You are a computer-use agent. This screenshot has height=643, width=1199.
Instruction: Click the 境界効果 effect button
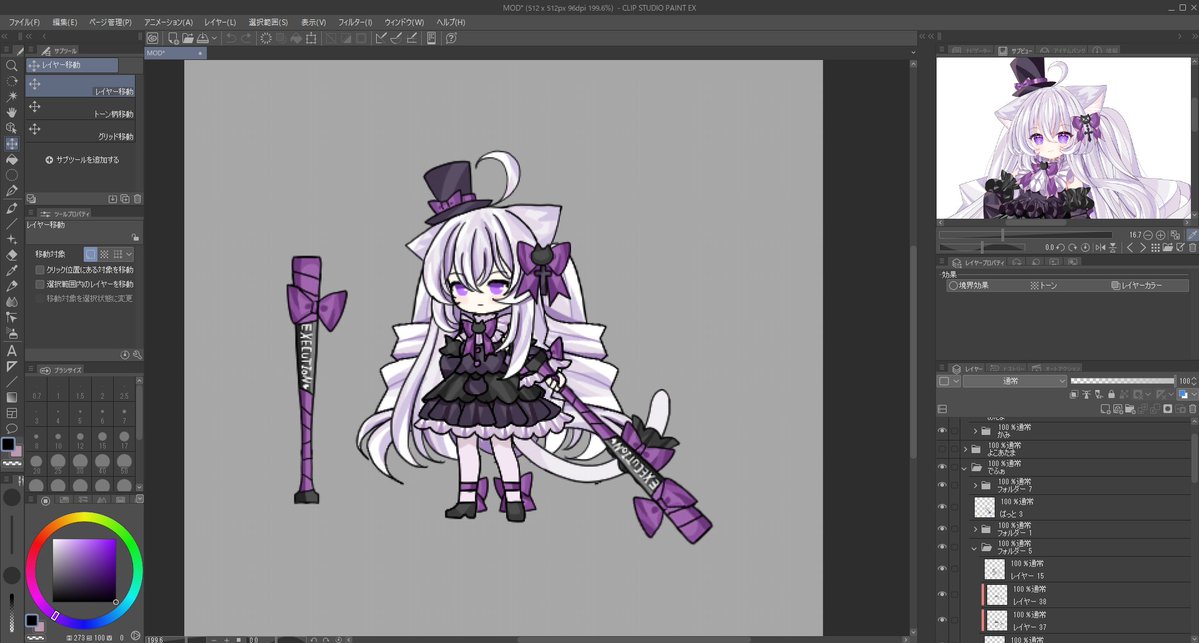pyautogui.click(x=969, y=285)
